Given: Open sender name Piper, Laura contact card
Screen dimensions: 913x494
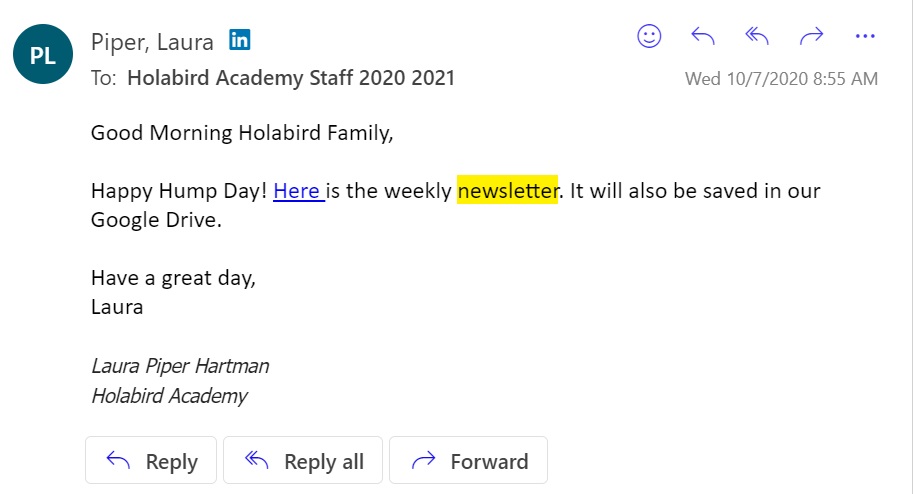Looking at the screenshot, I should click(152, 42).
